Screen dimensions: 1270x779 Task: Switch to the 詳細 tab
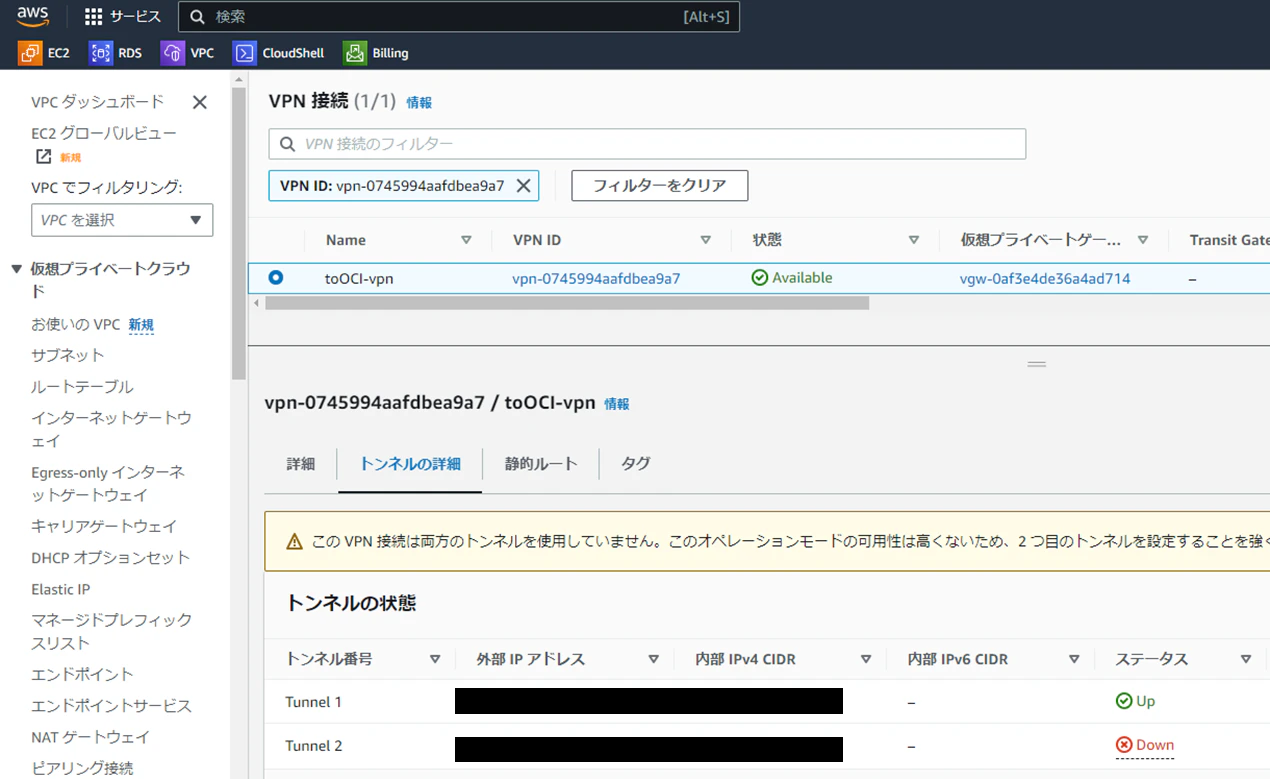pos(301,463)
